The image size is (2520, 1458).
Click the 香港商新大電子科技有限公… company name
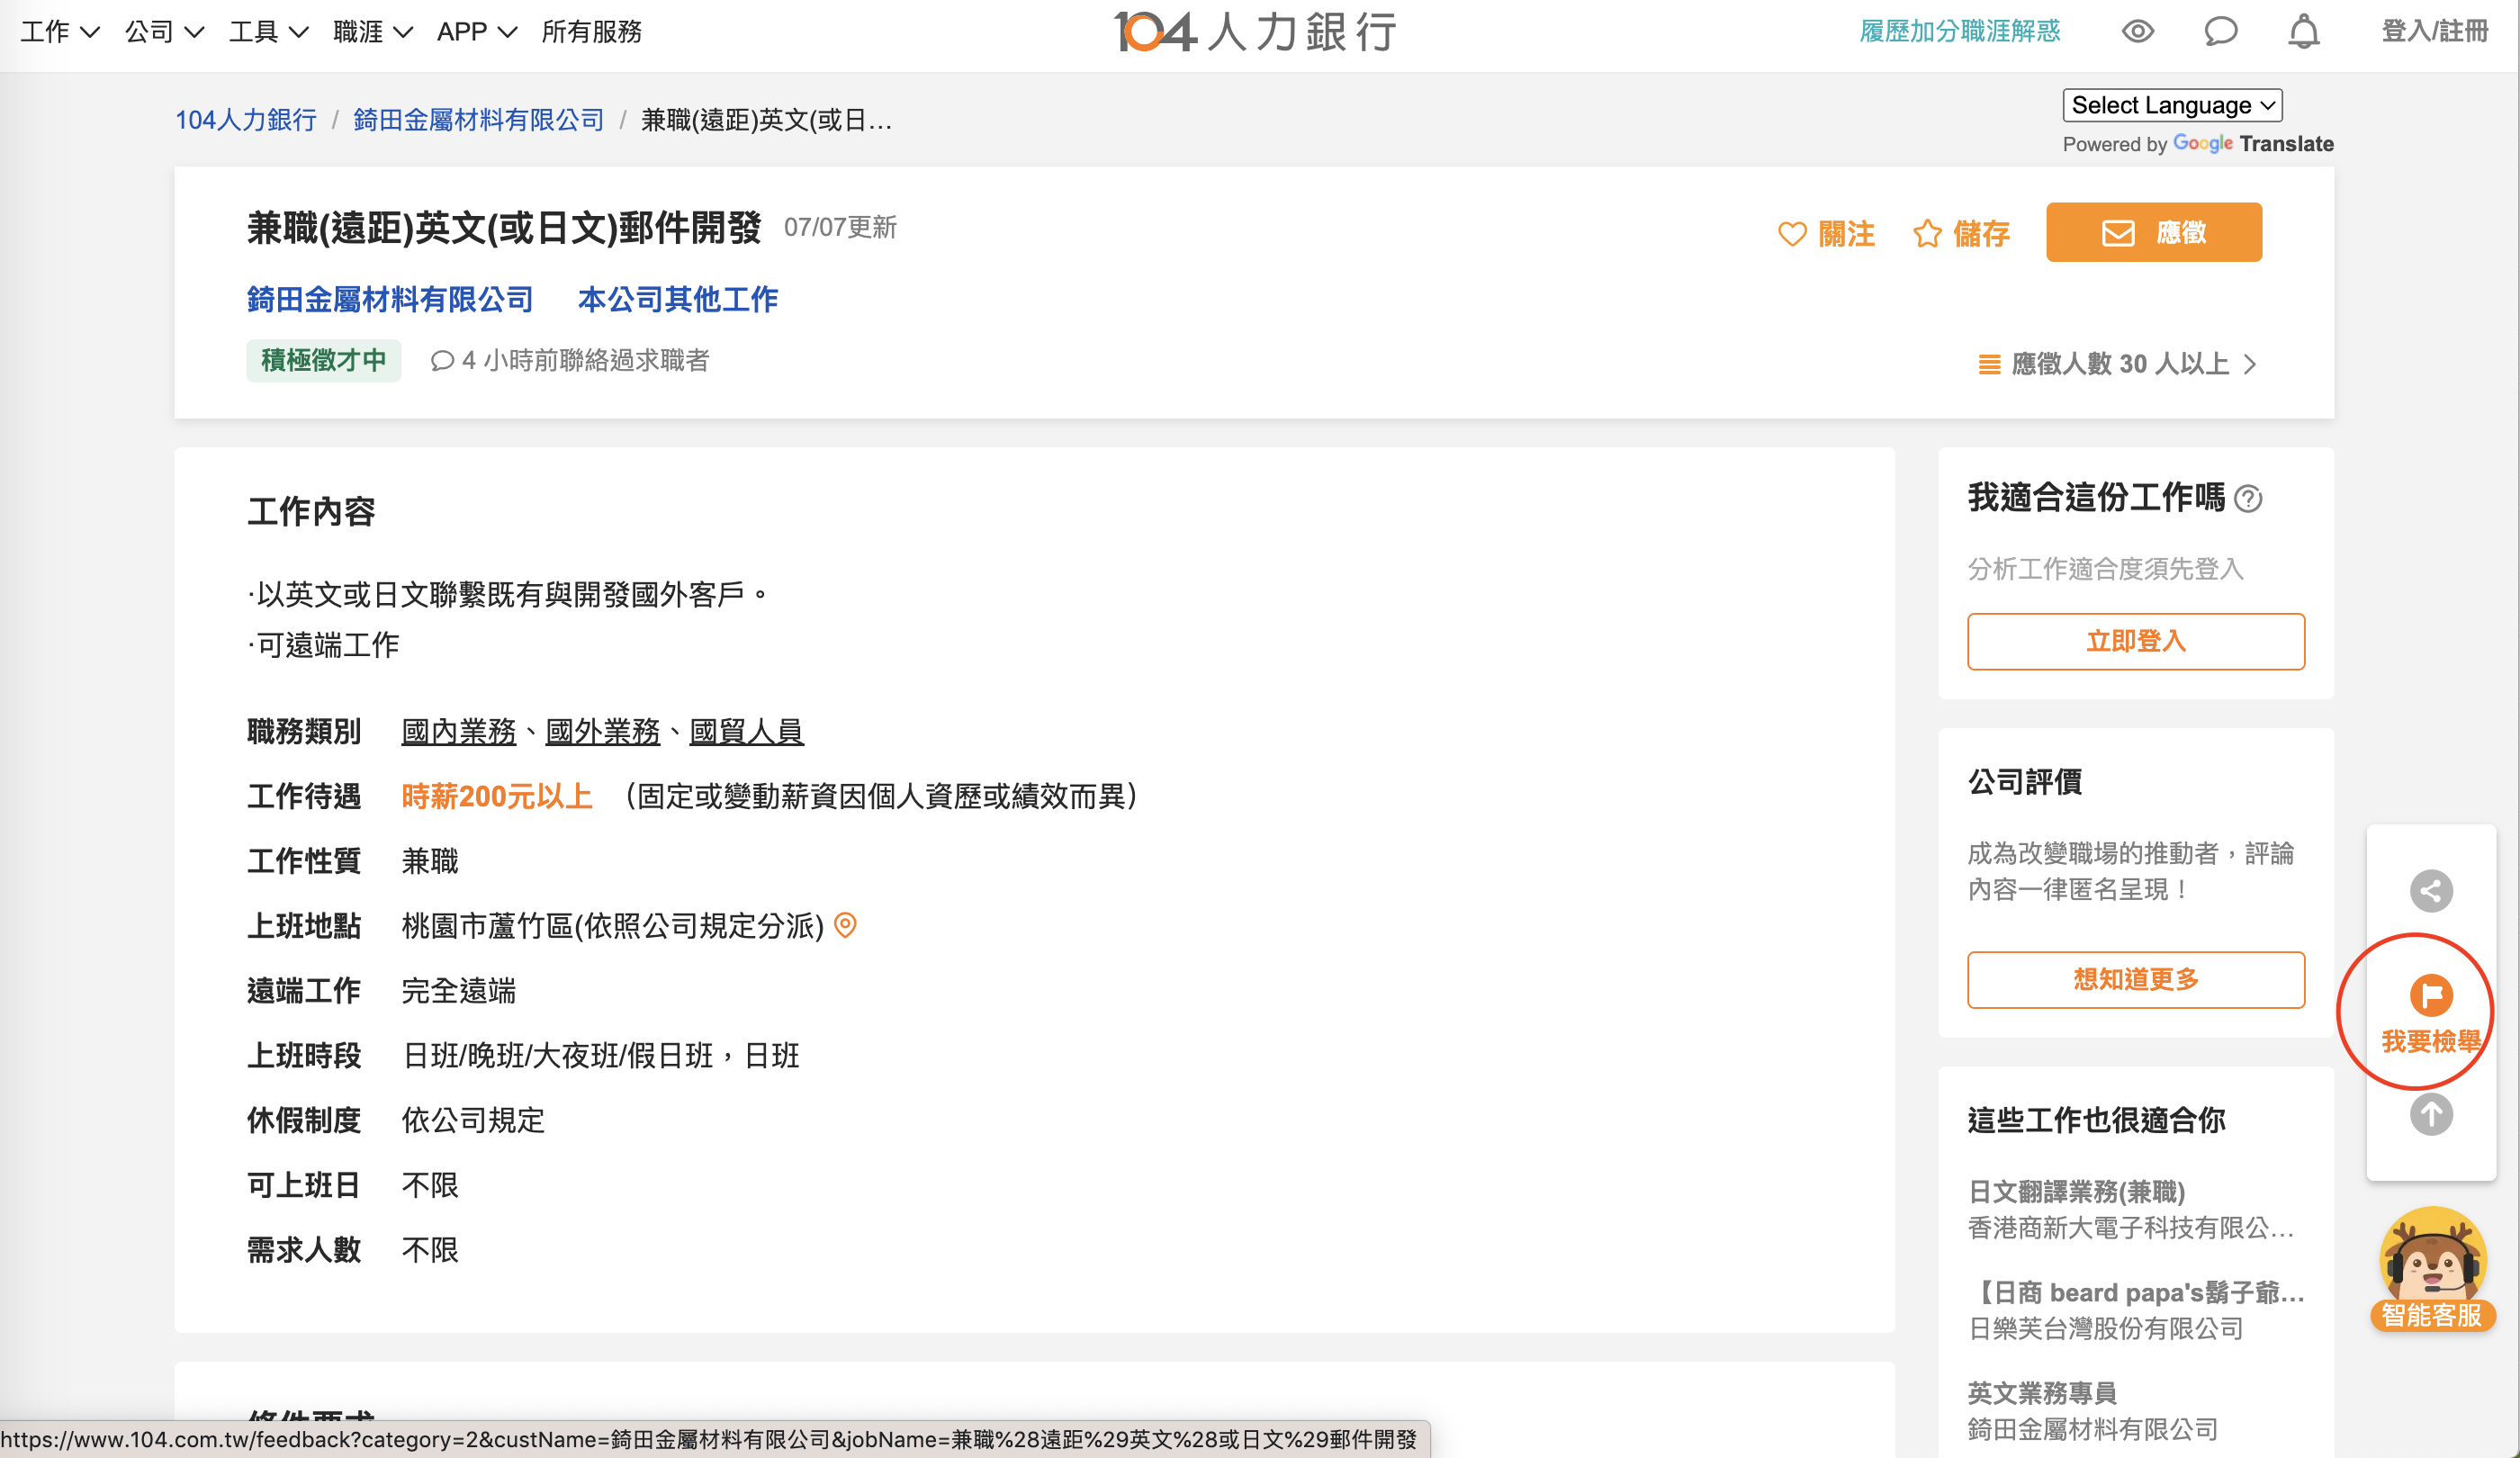[x=2130, y=1227]
